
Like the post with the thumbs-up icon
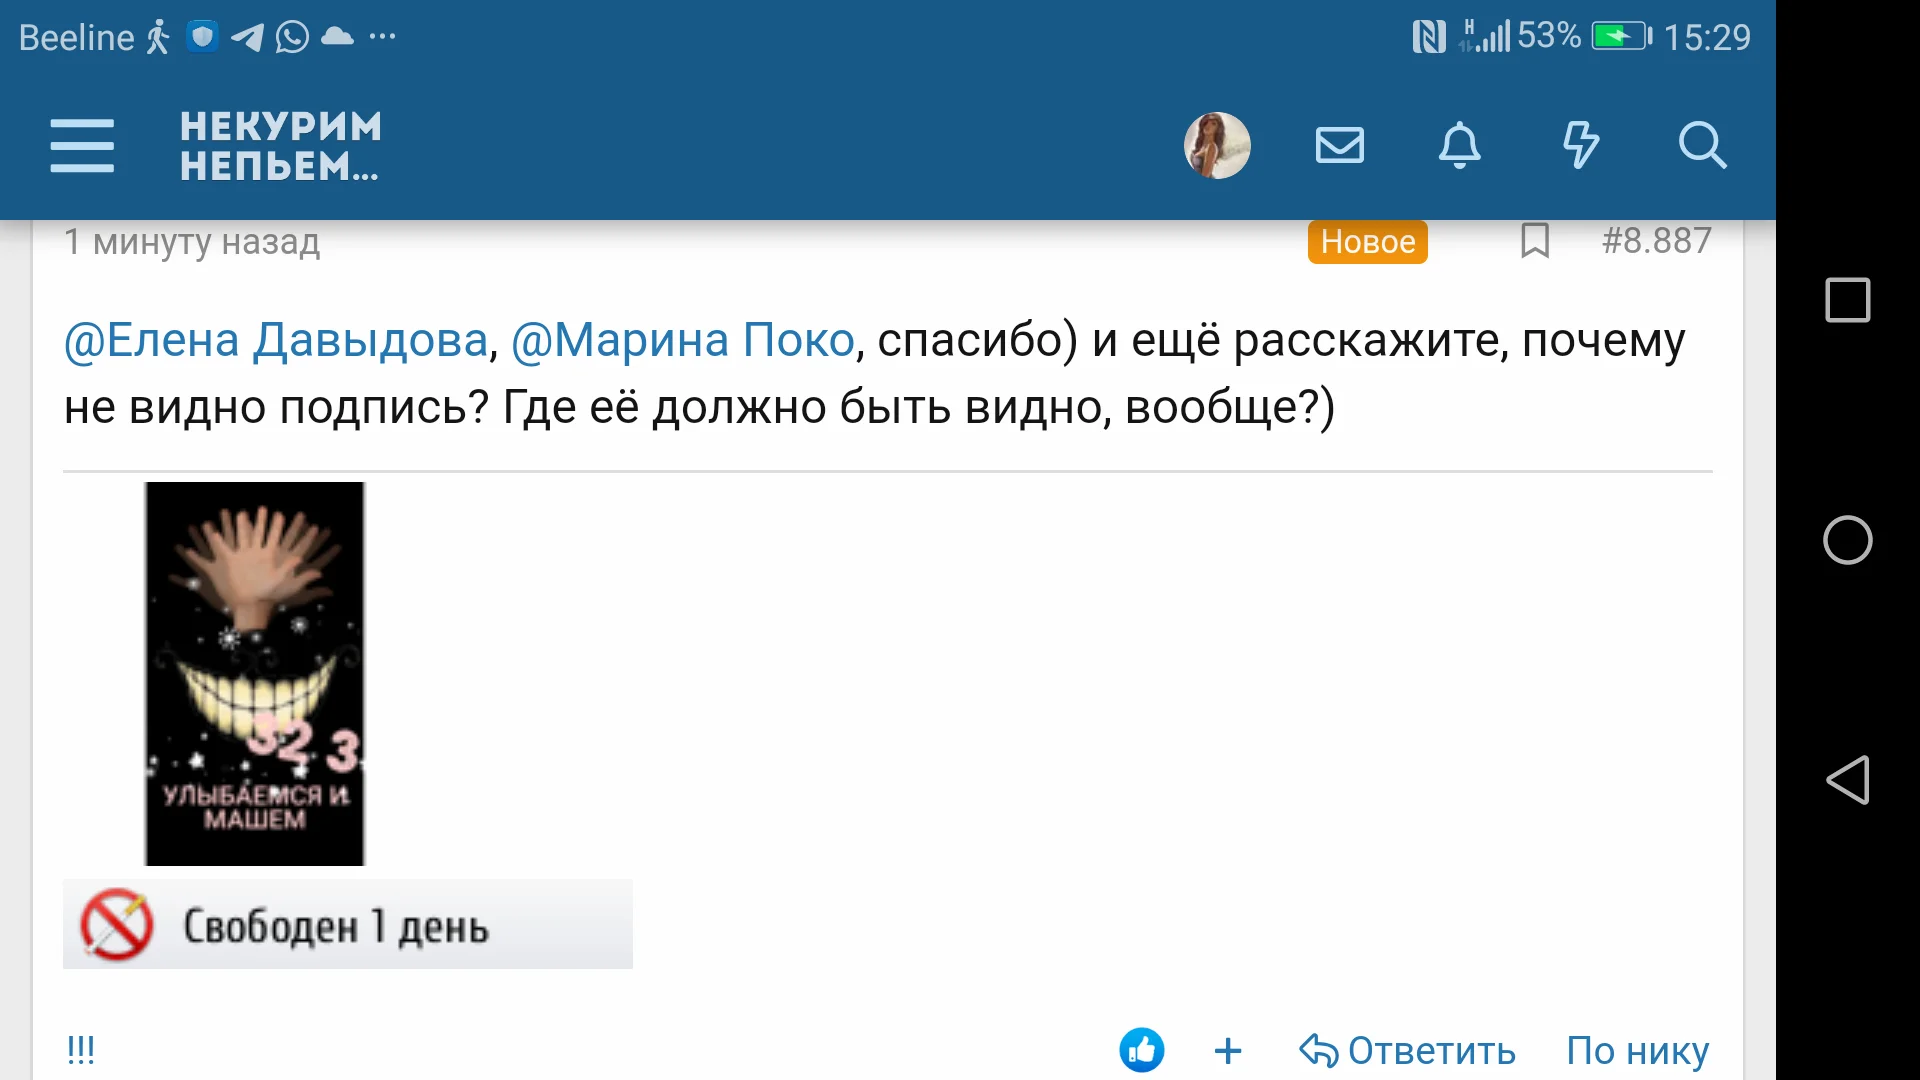point(1143,1050)
